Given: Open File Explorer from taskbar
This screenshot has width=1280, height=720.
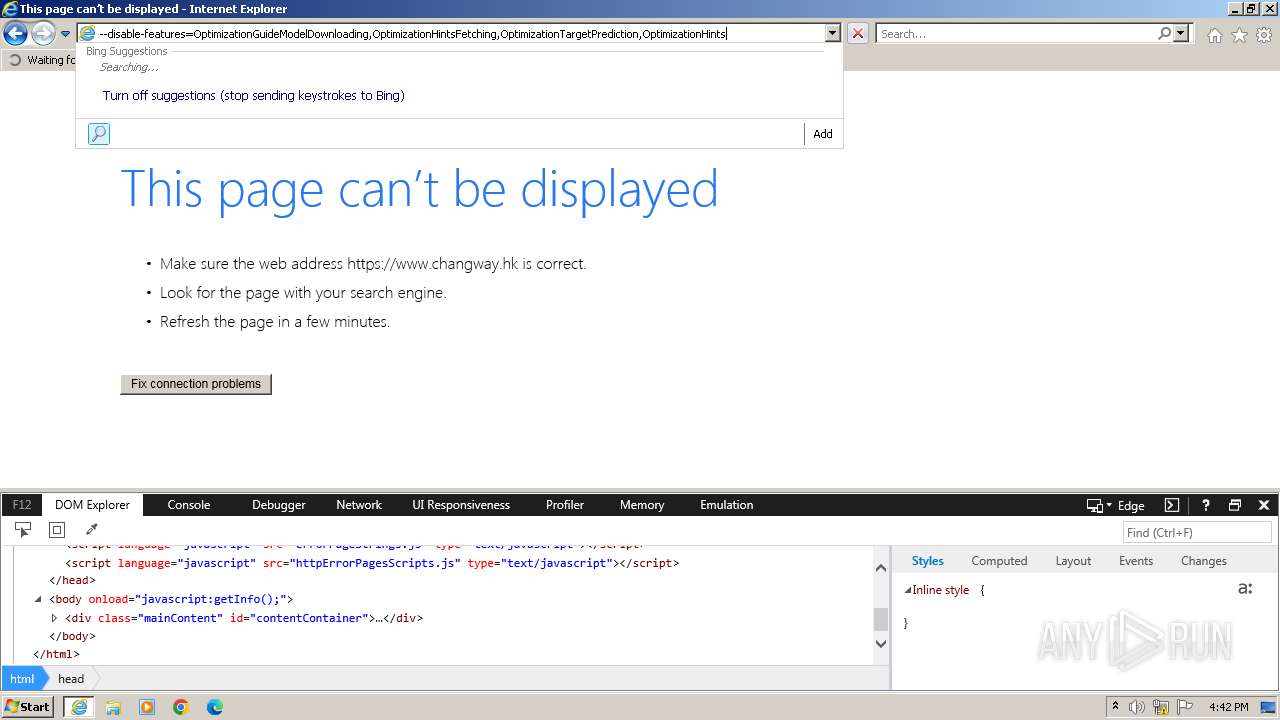Looking at the screenshot, I should pyautogui.click(x=113, y=707).
